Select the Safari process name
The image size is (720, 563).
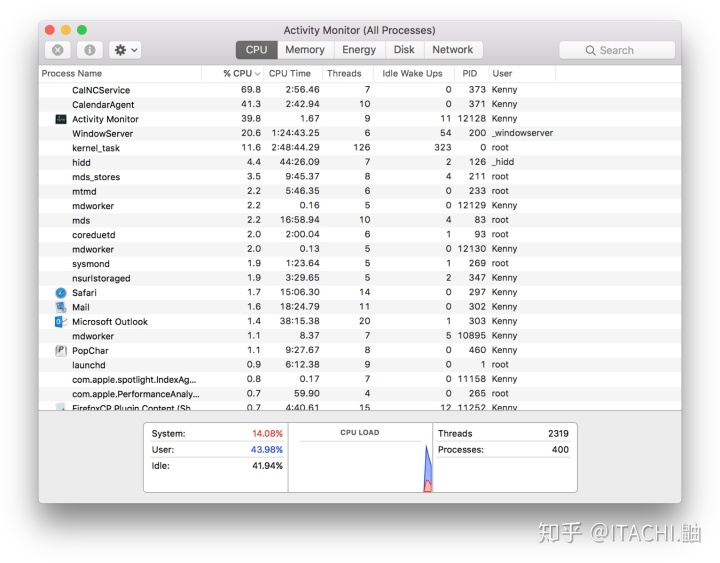click(x=84, y=293)
